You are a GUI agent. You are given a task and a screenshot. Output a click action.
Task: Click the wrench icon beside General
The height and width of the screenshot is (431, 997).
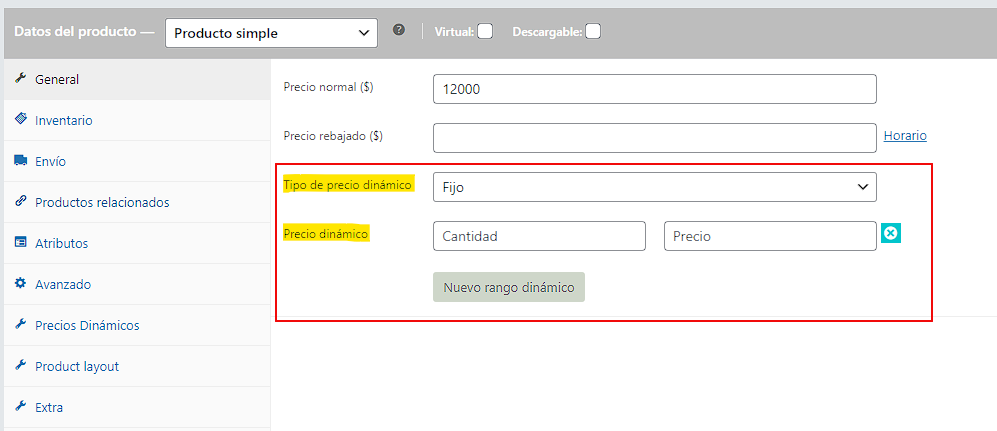coord(20,79)
